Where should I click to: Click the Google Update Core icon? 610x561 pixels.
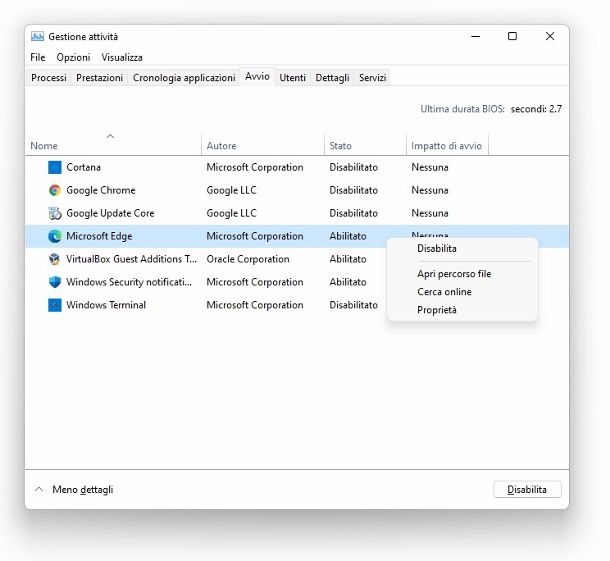(54, 213)
